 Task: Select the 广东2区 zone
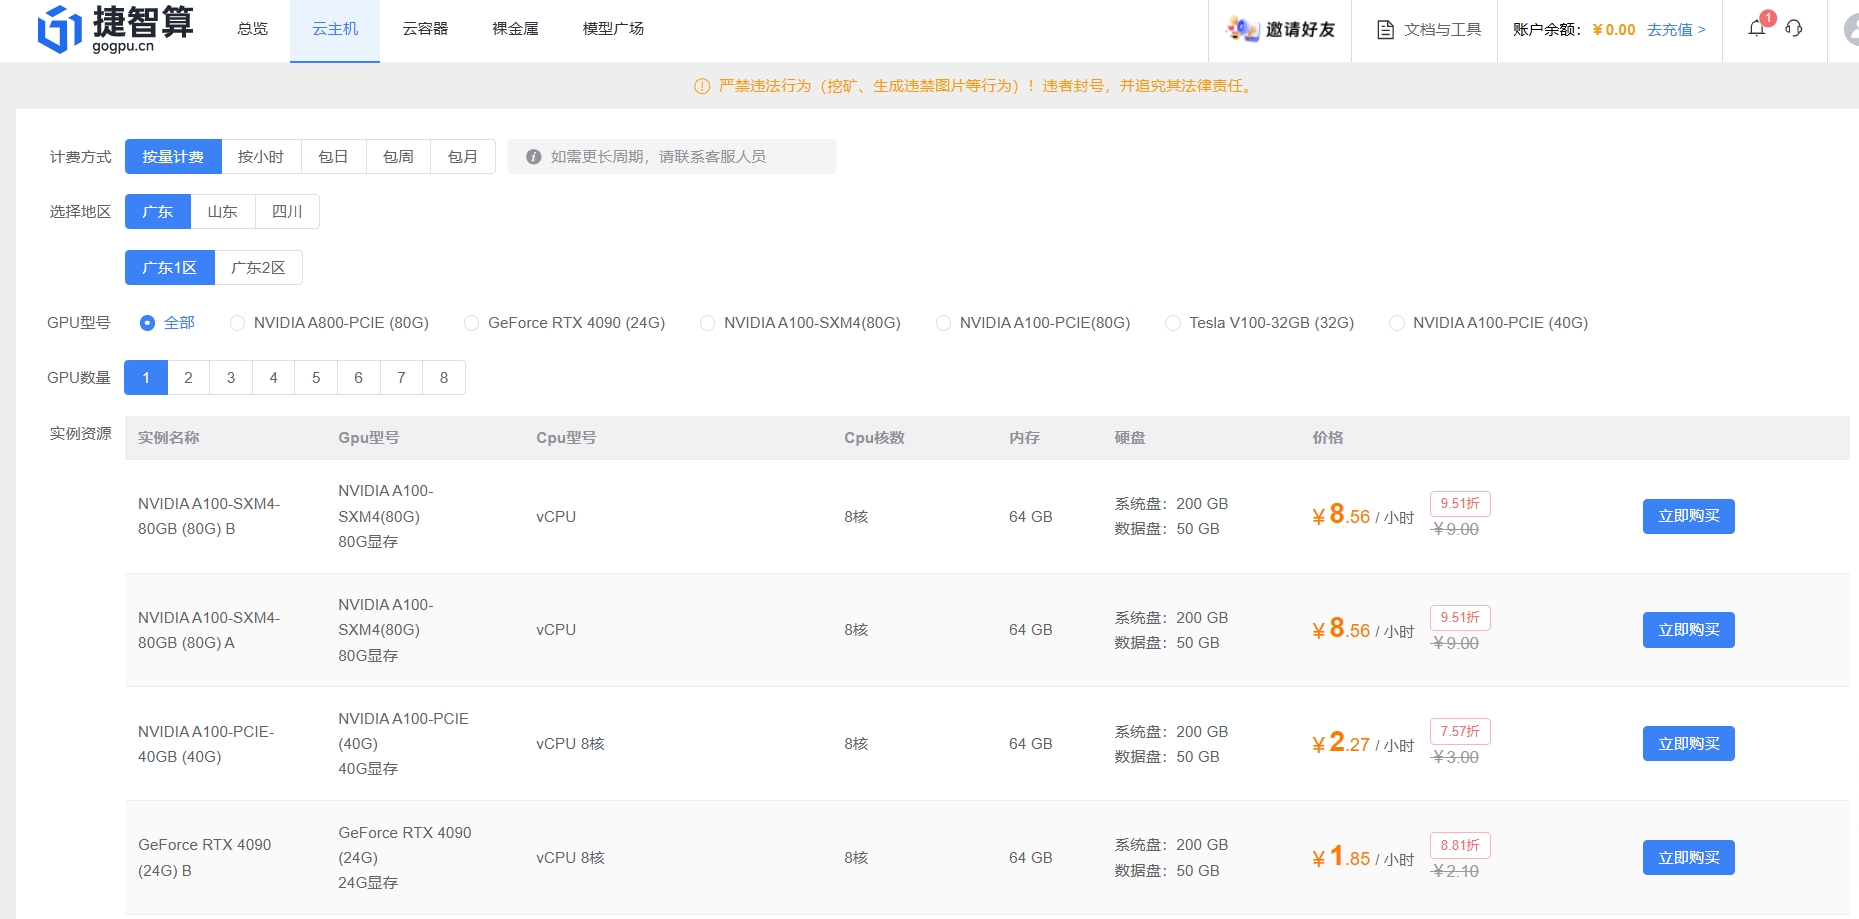pyautogui.click(x=258, y=268)
